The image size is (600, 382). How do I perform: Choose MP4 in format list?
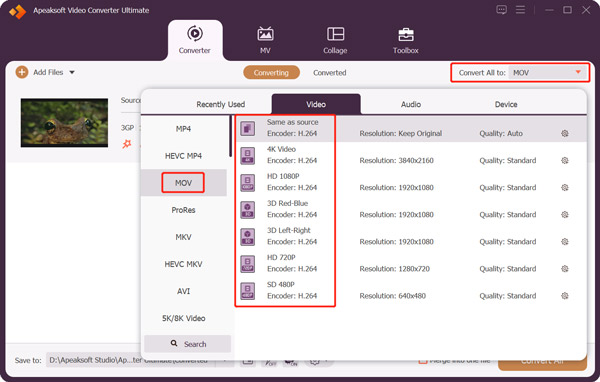tap(183, 129)
